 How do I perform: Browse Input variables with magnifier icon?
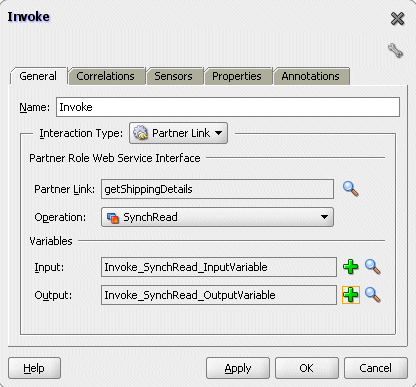(373, 267)
